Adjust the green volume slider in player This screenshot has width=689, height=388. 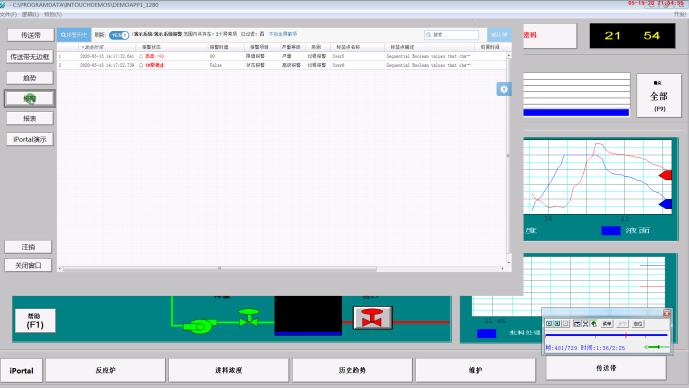pyautogui.click(x=656, y=347)
